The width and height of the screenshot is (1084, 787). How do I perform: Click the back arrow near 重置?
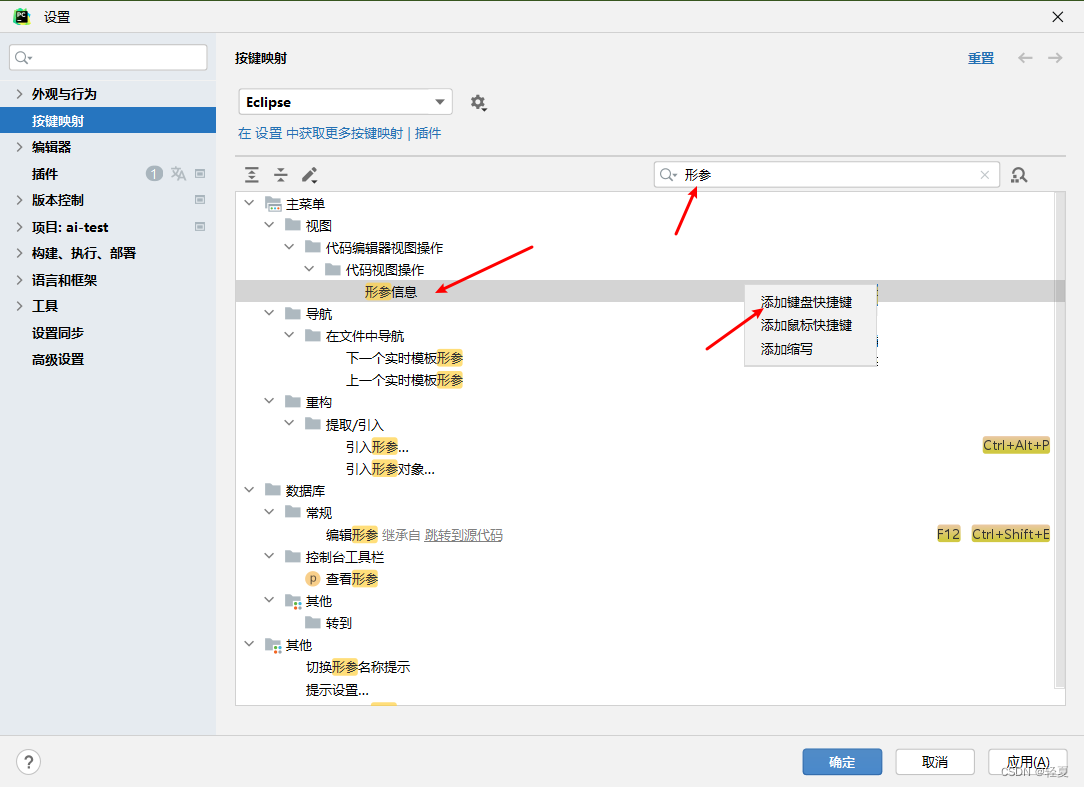[x=1024, y=58]
